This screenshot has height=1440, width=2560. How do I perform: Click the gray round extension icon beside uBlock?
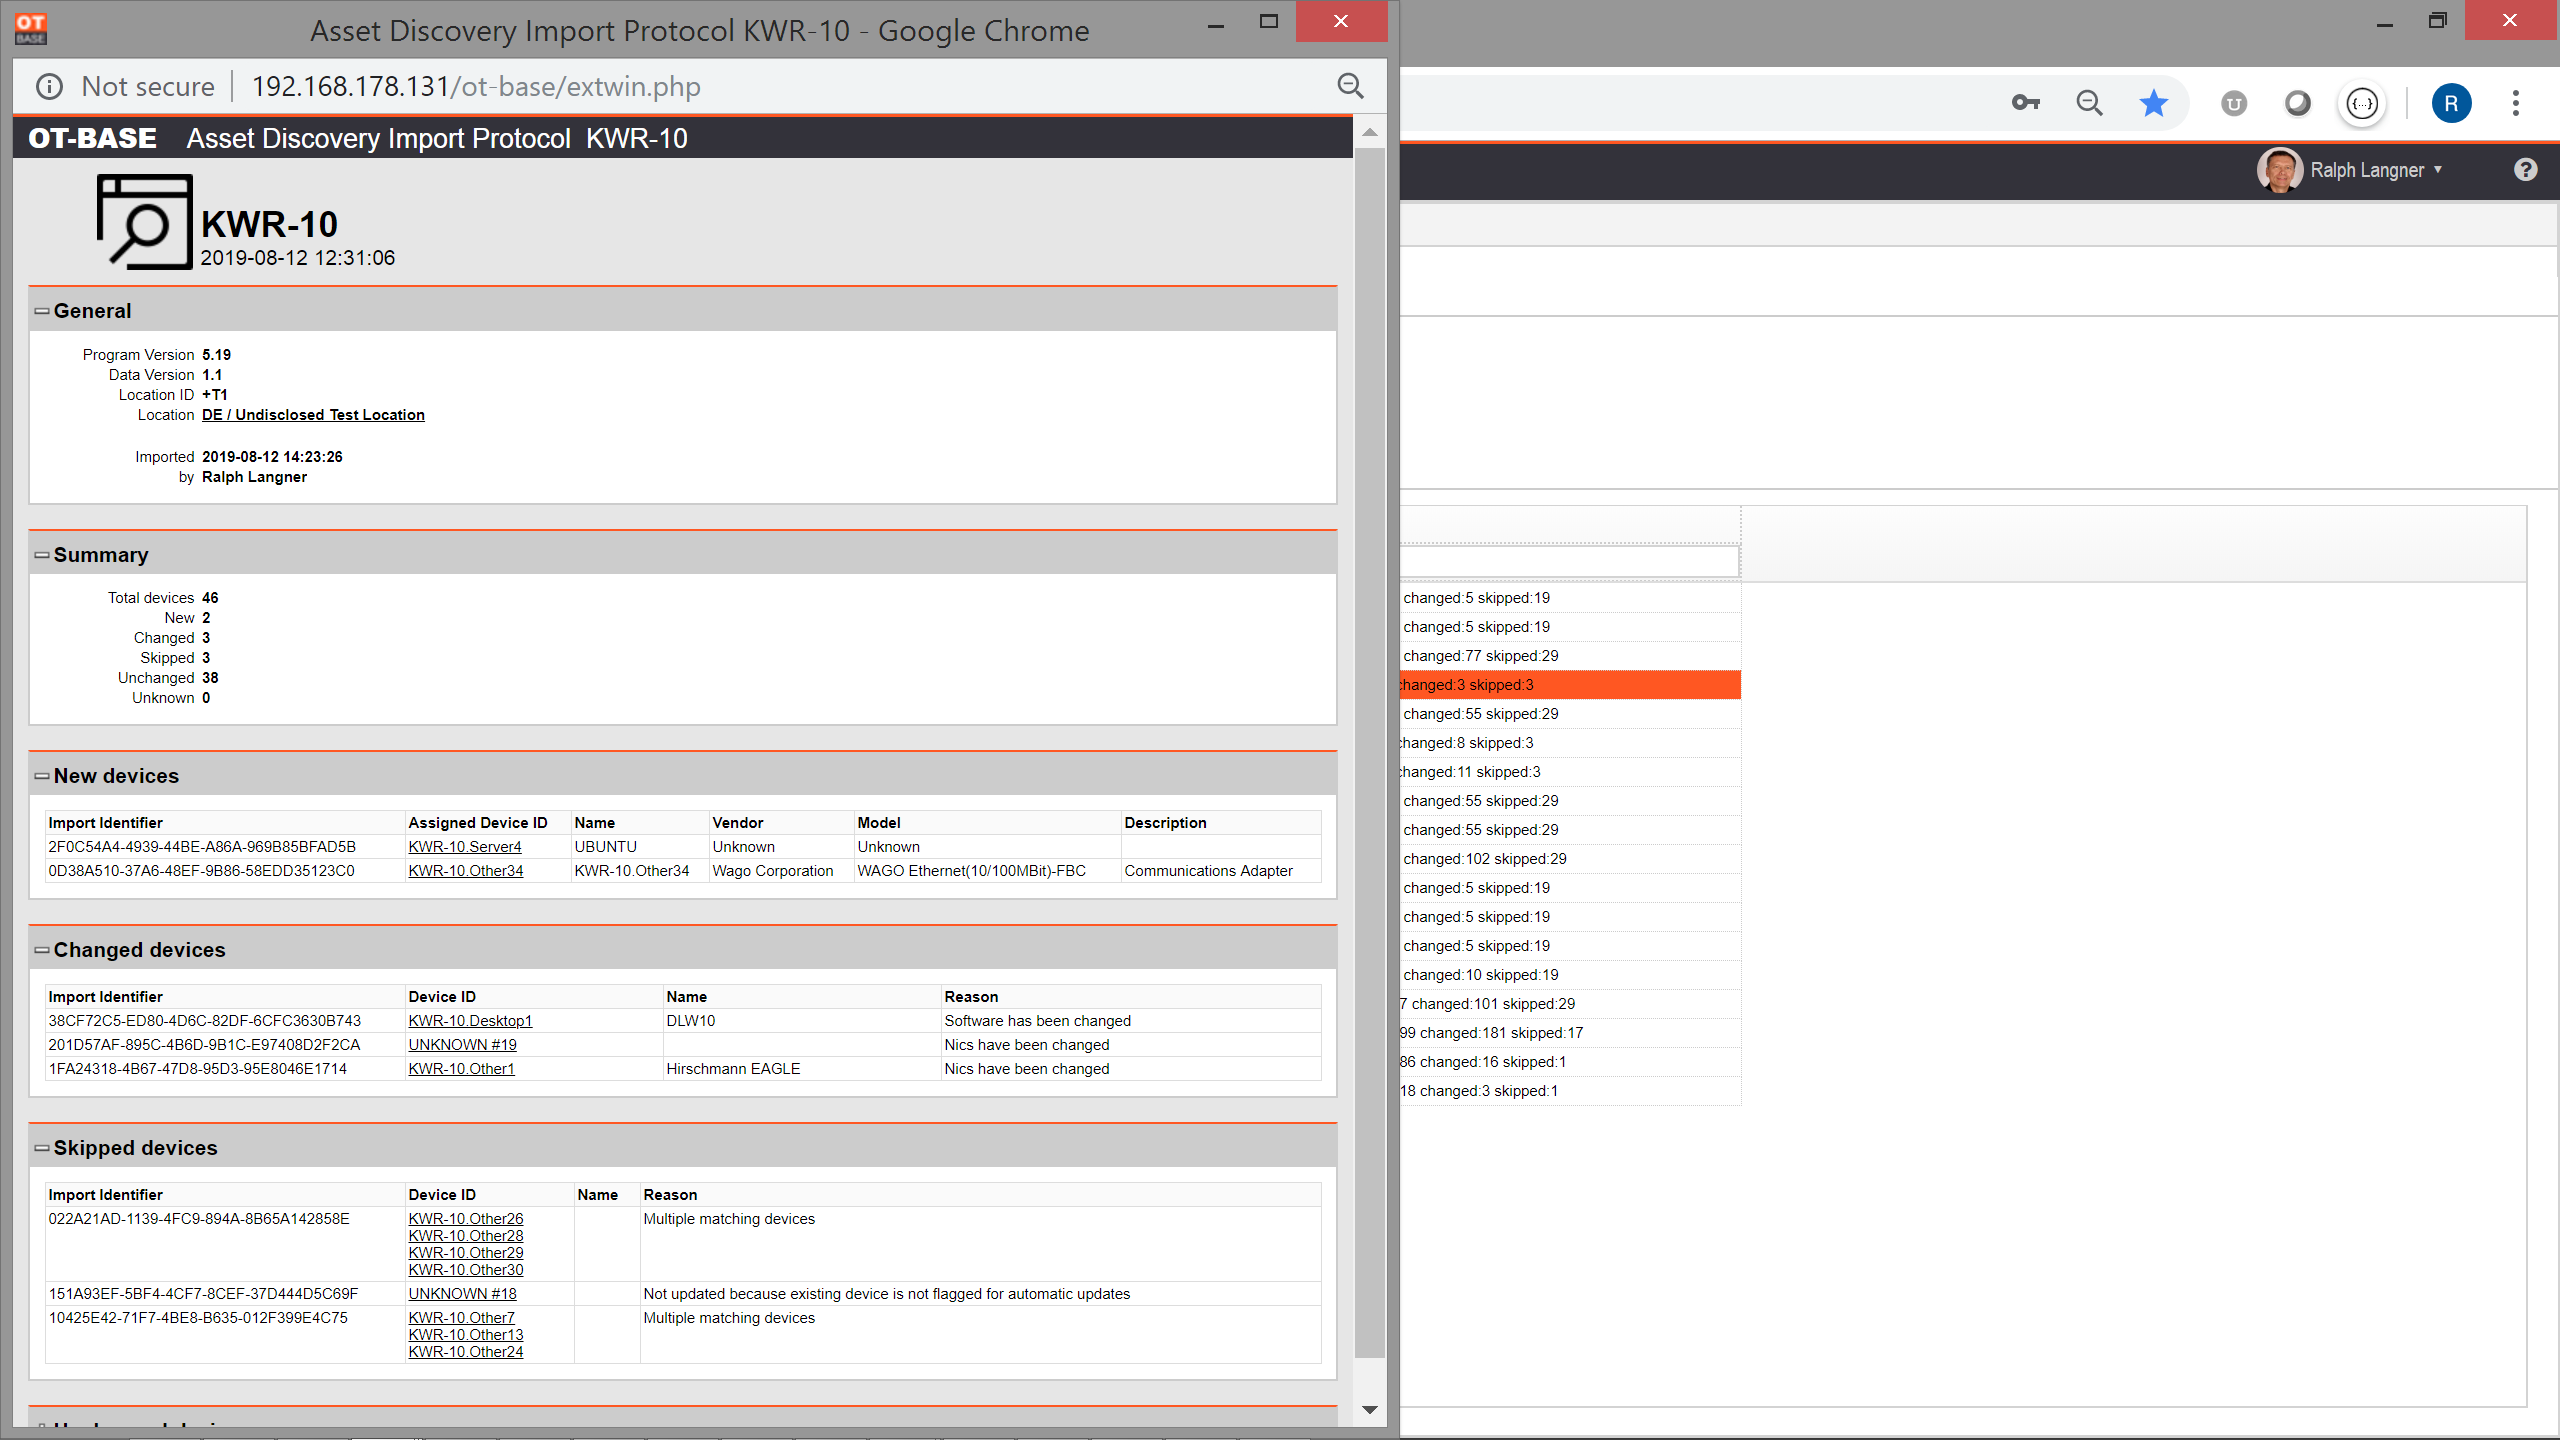tap(2297, 103)
